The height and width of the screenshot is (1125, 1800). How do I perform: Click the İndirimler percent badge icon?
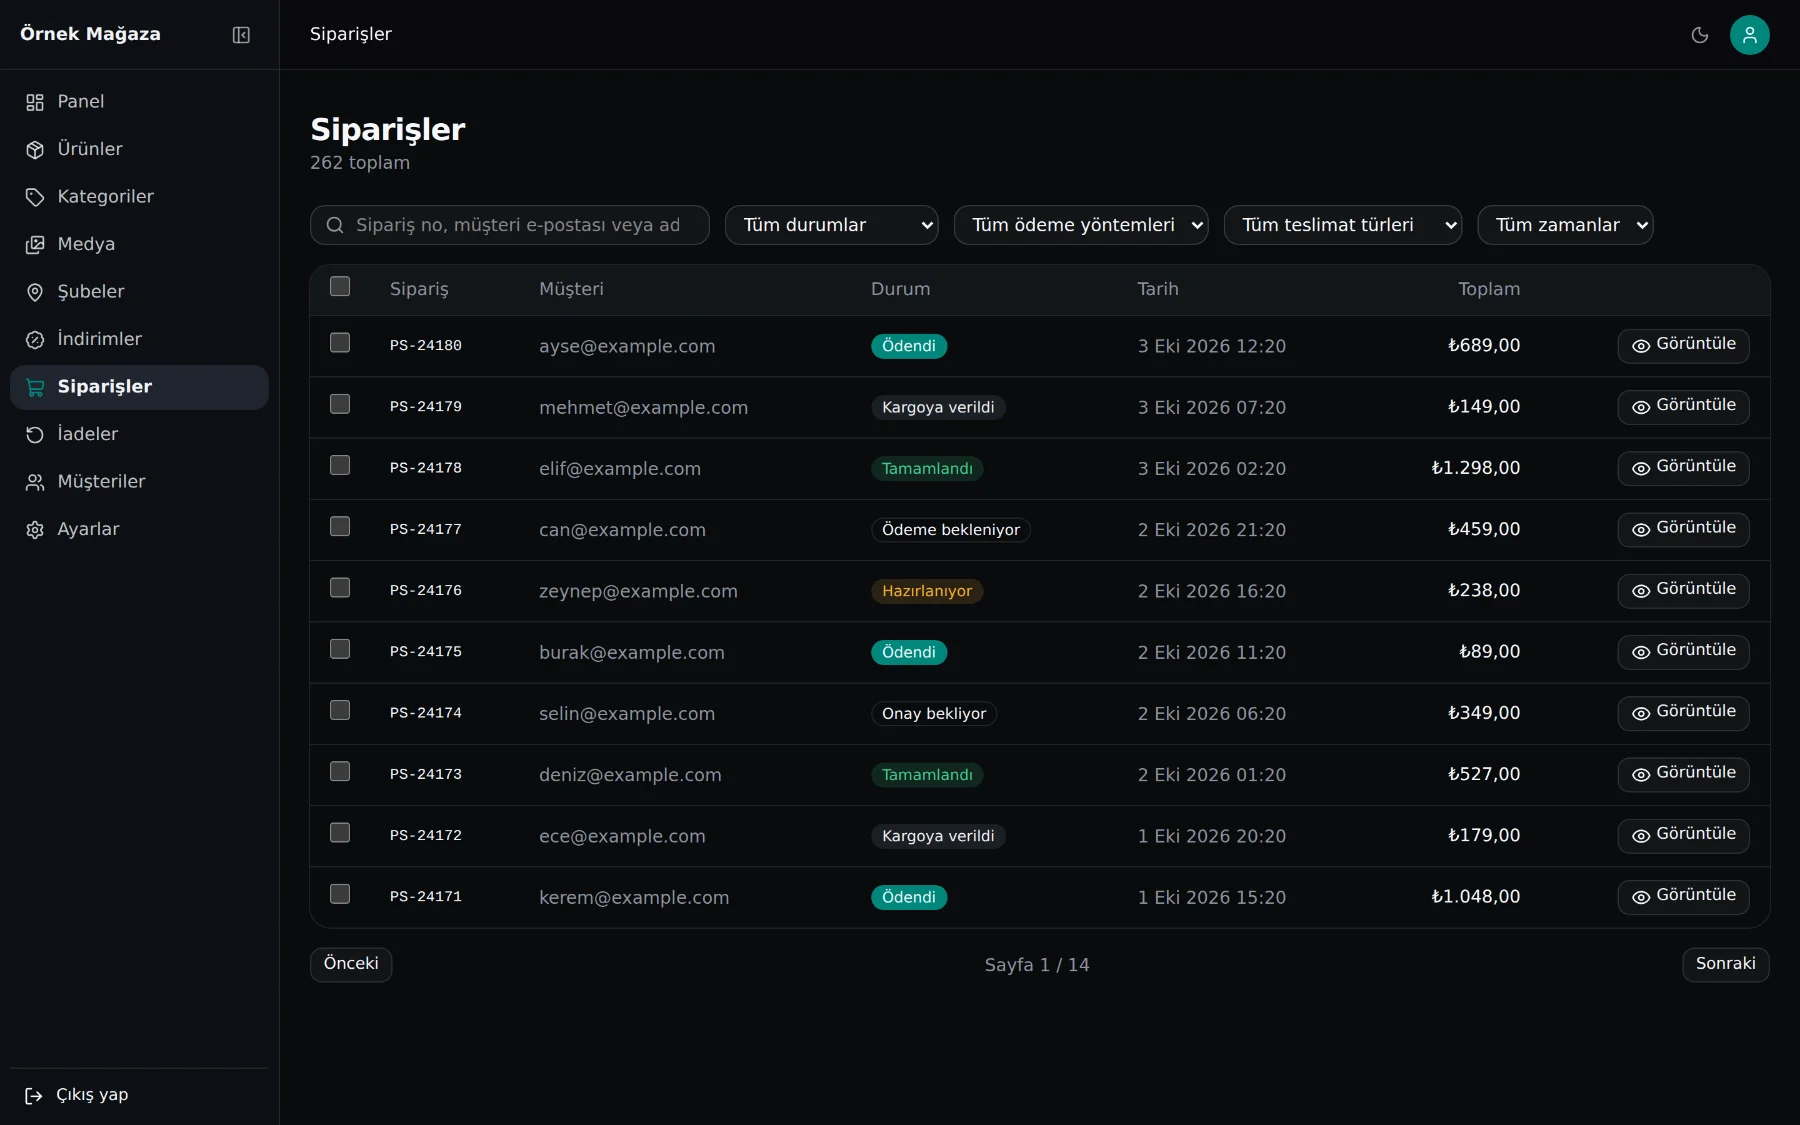[35, 340]
